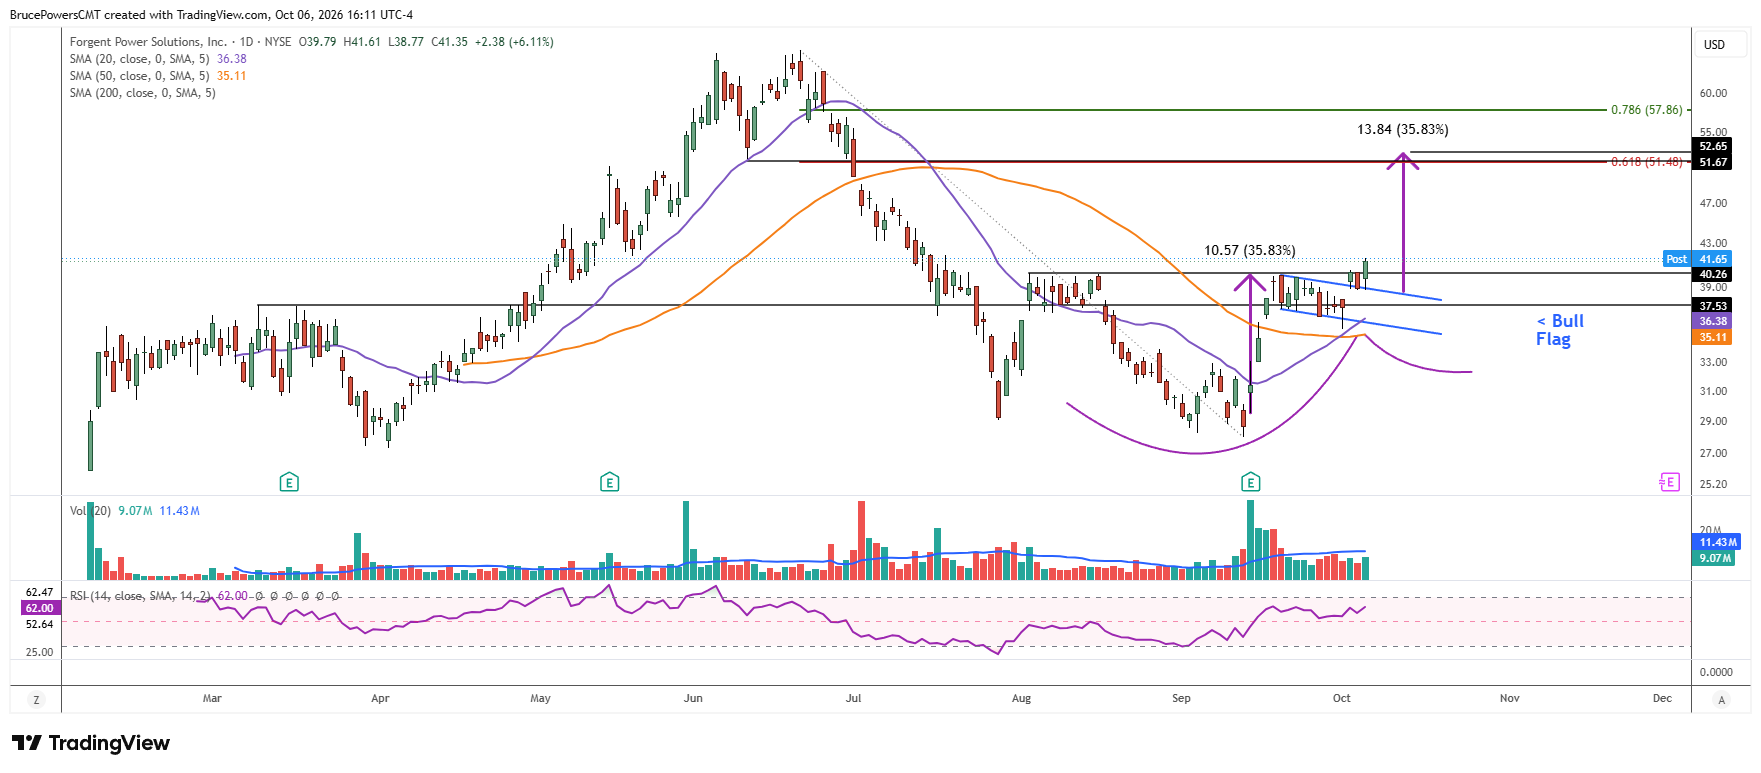Select the SMA 200 indicator legend

tap(142, 93)
